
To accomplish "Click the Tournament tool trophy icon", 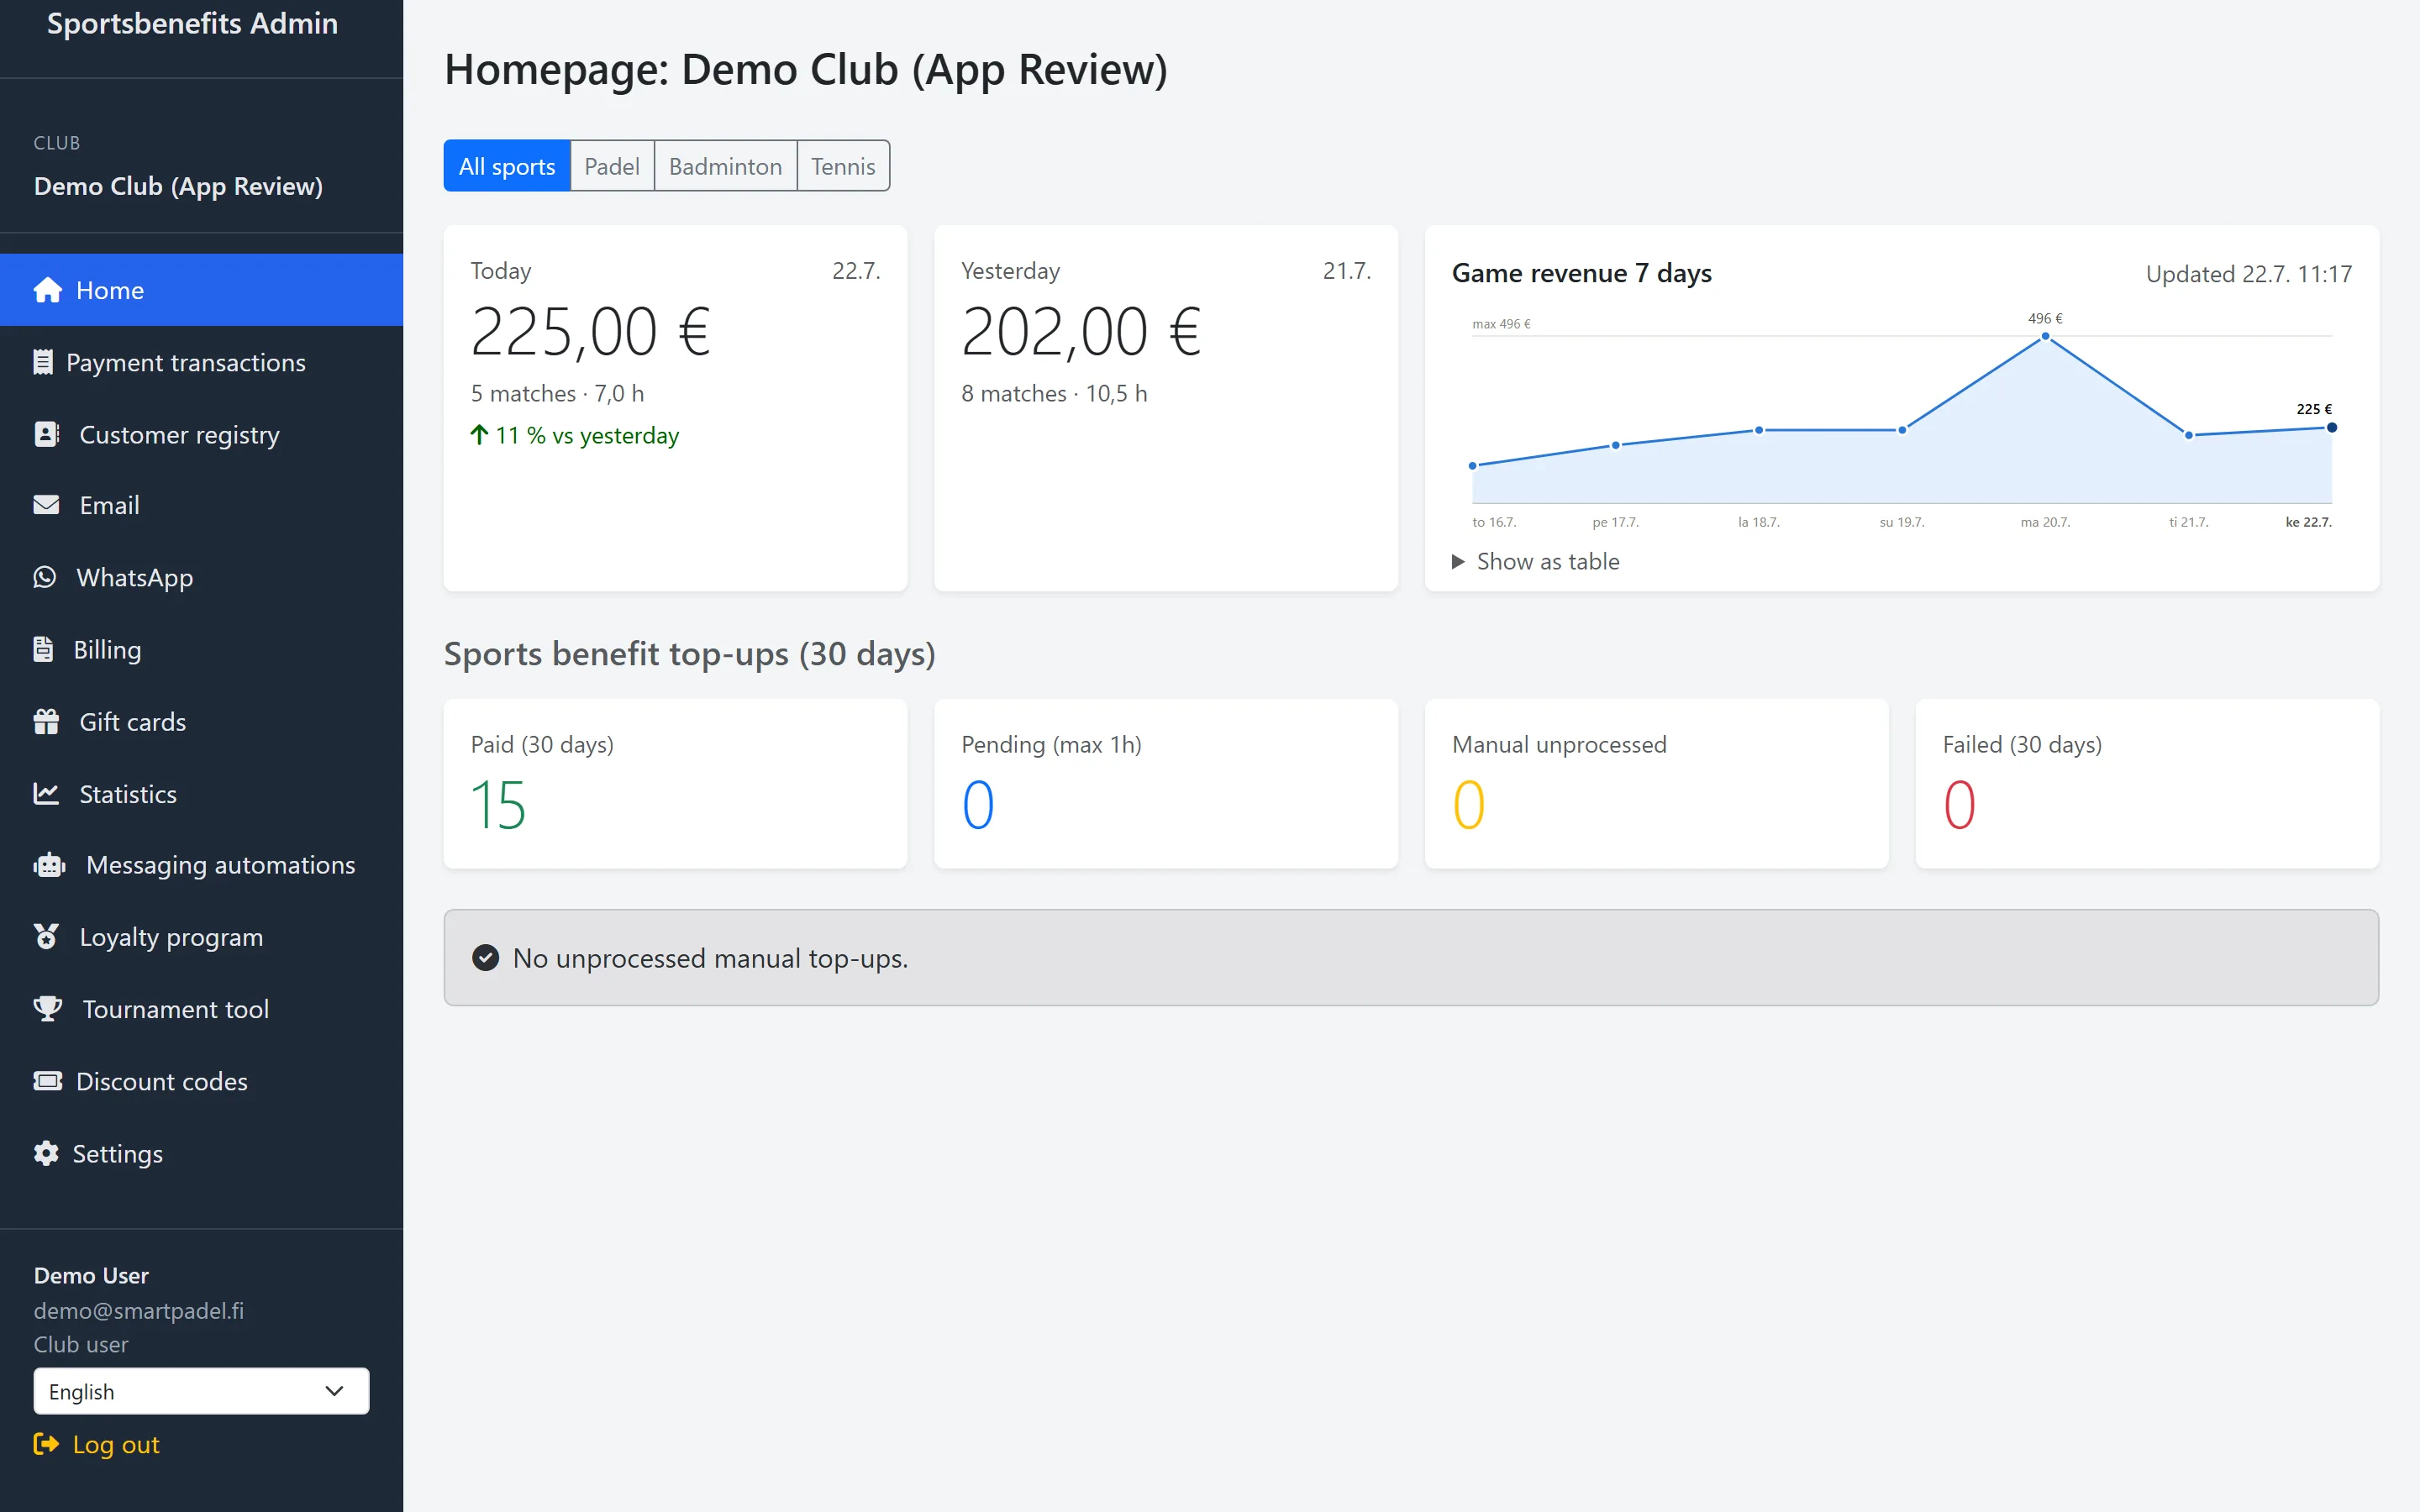I will pos(48,1009).
